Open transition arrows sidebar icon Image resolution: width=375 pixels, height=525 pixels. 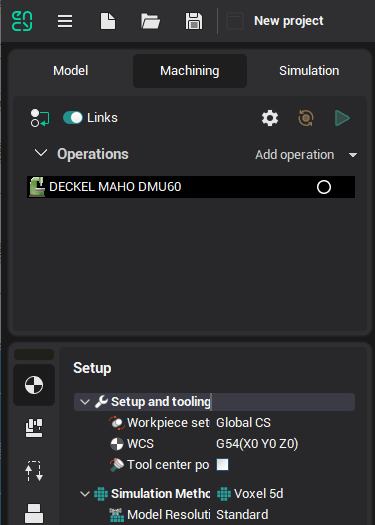[x=34, y=471]
